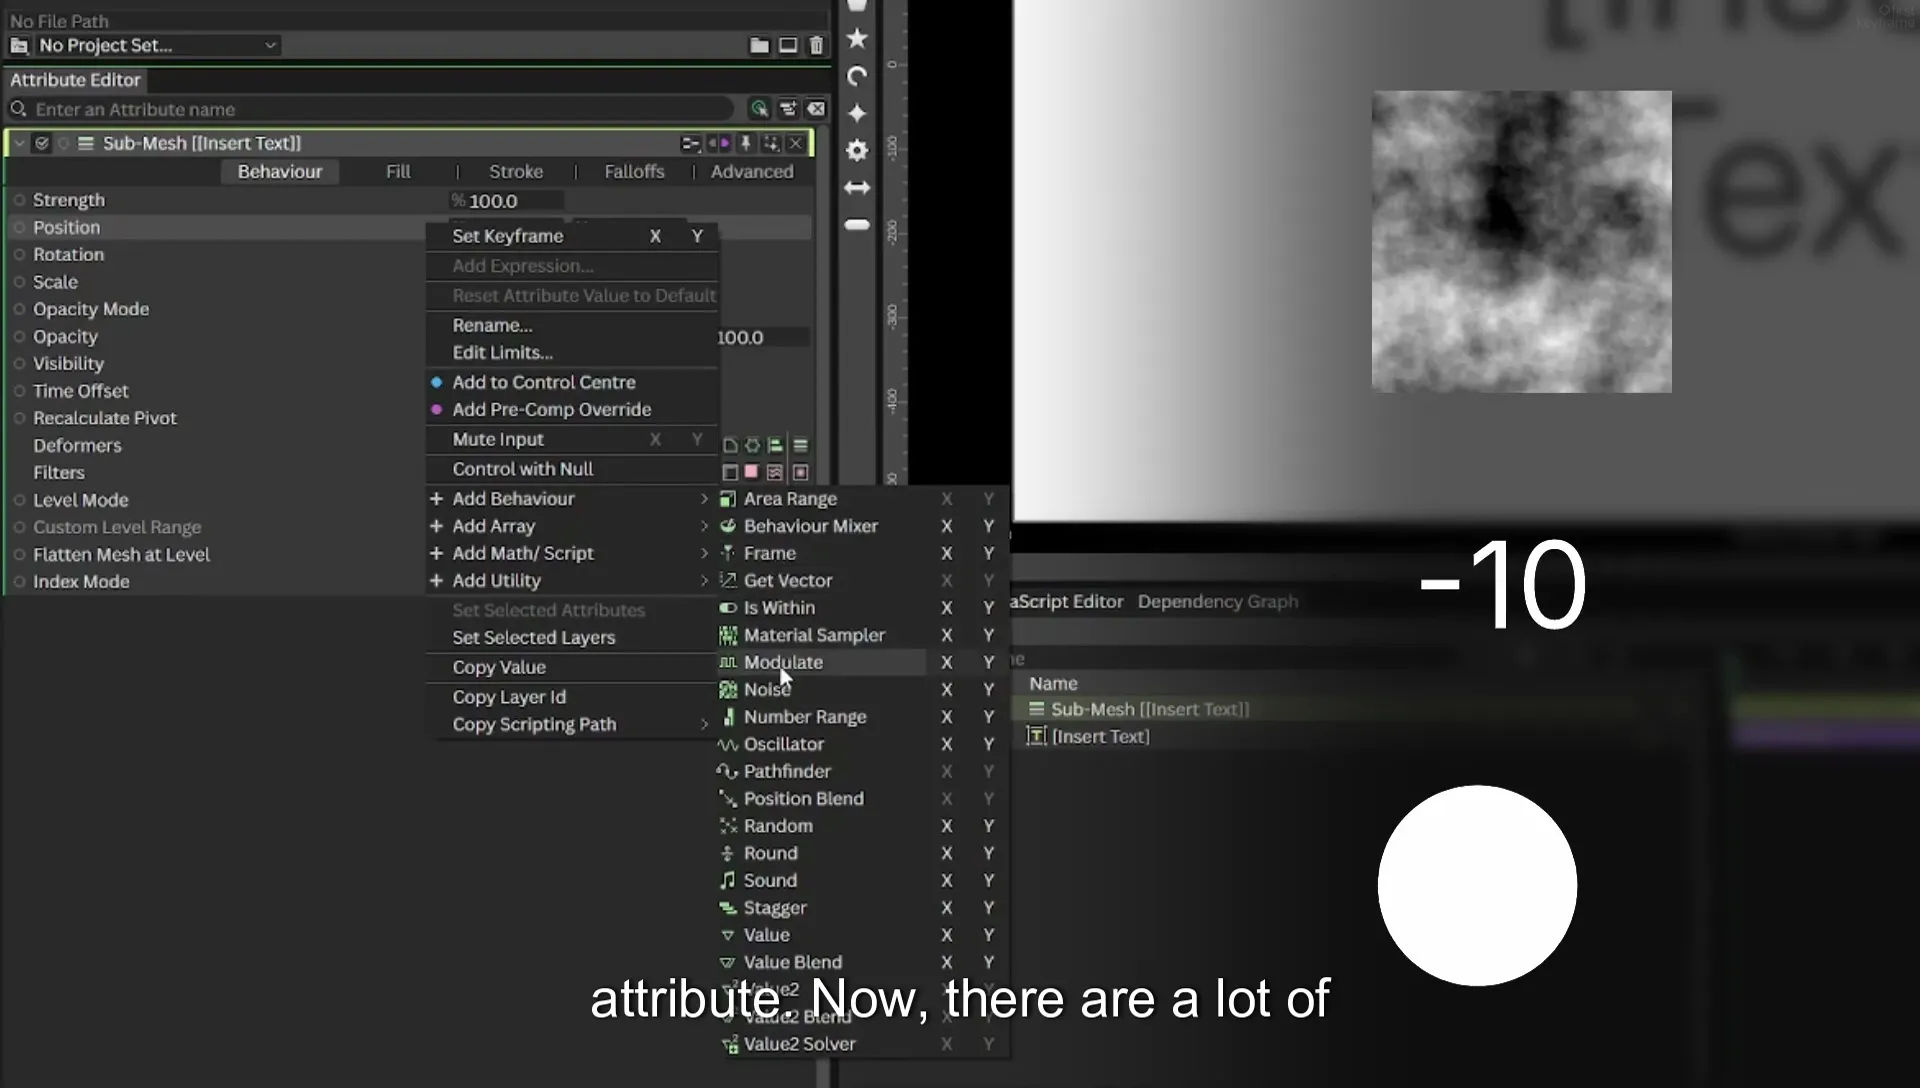Image resolution: width=1920 pixels, height=1088 pixels.
Task: Toggle the Visibility attribute connection circle
Action: 19,364
